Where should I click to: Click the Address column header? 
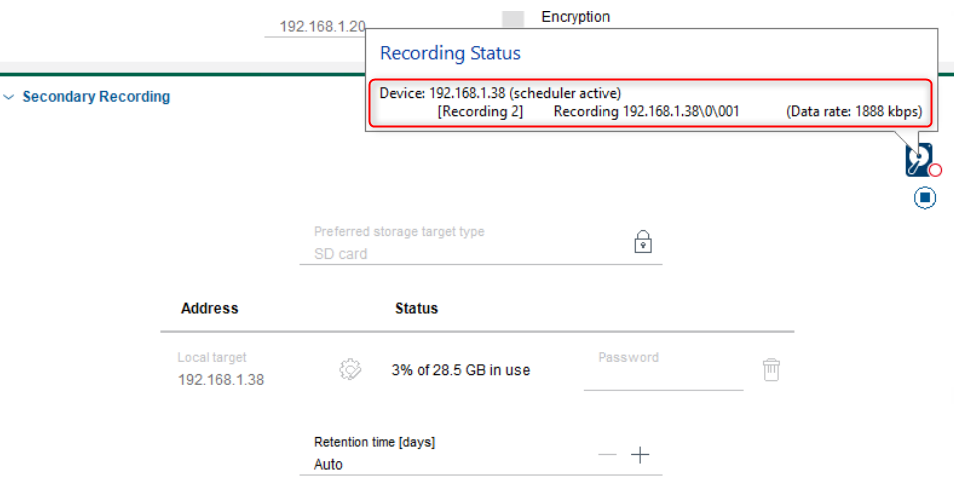point(210,308)
